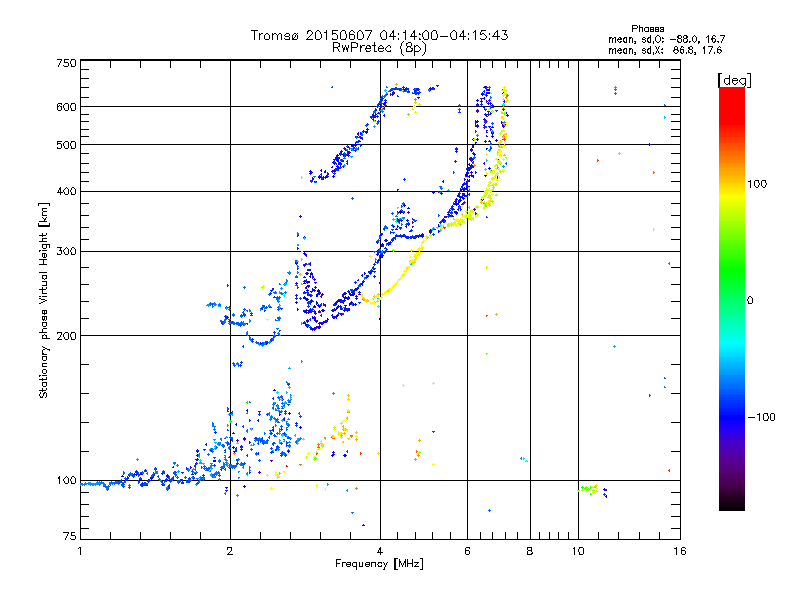
Task: Click the 'Frequency [MHz]' axis label
Action: click(379, 564)
